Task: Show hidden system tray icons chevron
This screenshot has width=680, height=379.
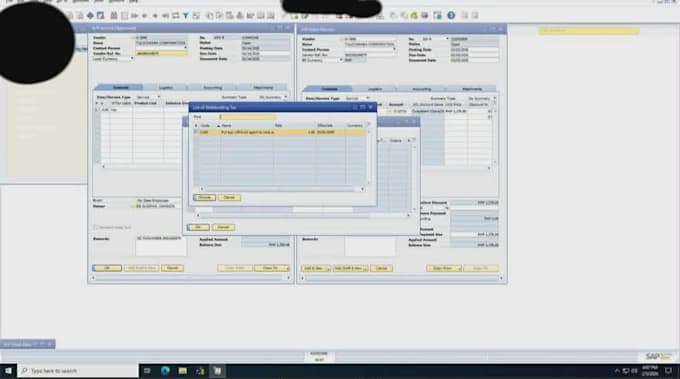Action: coord(617,371)
